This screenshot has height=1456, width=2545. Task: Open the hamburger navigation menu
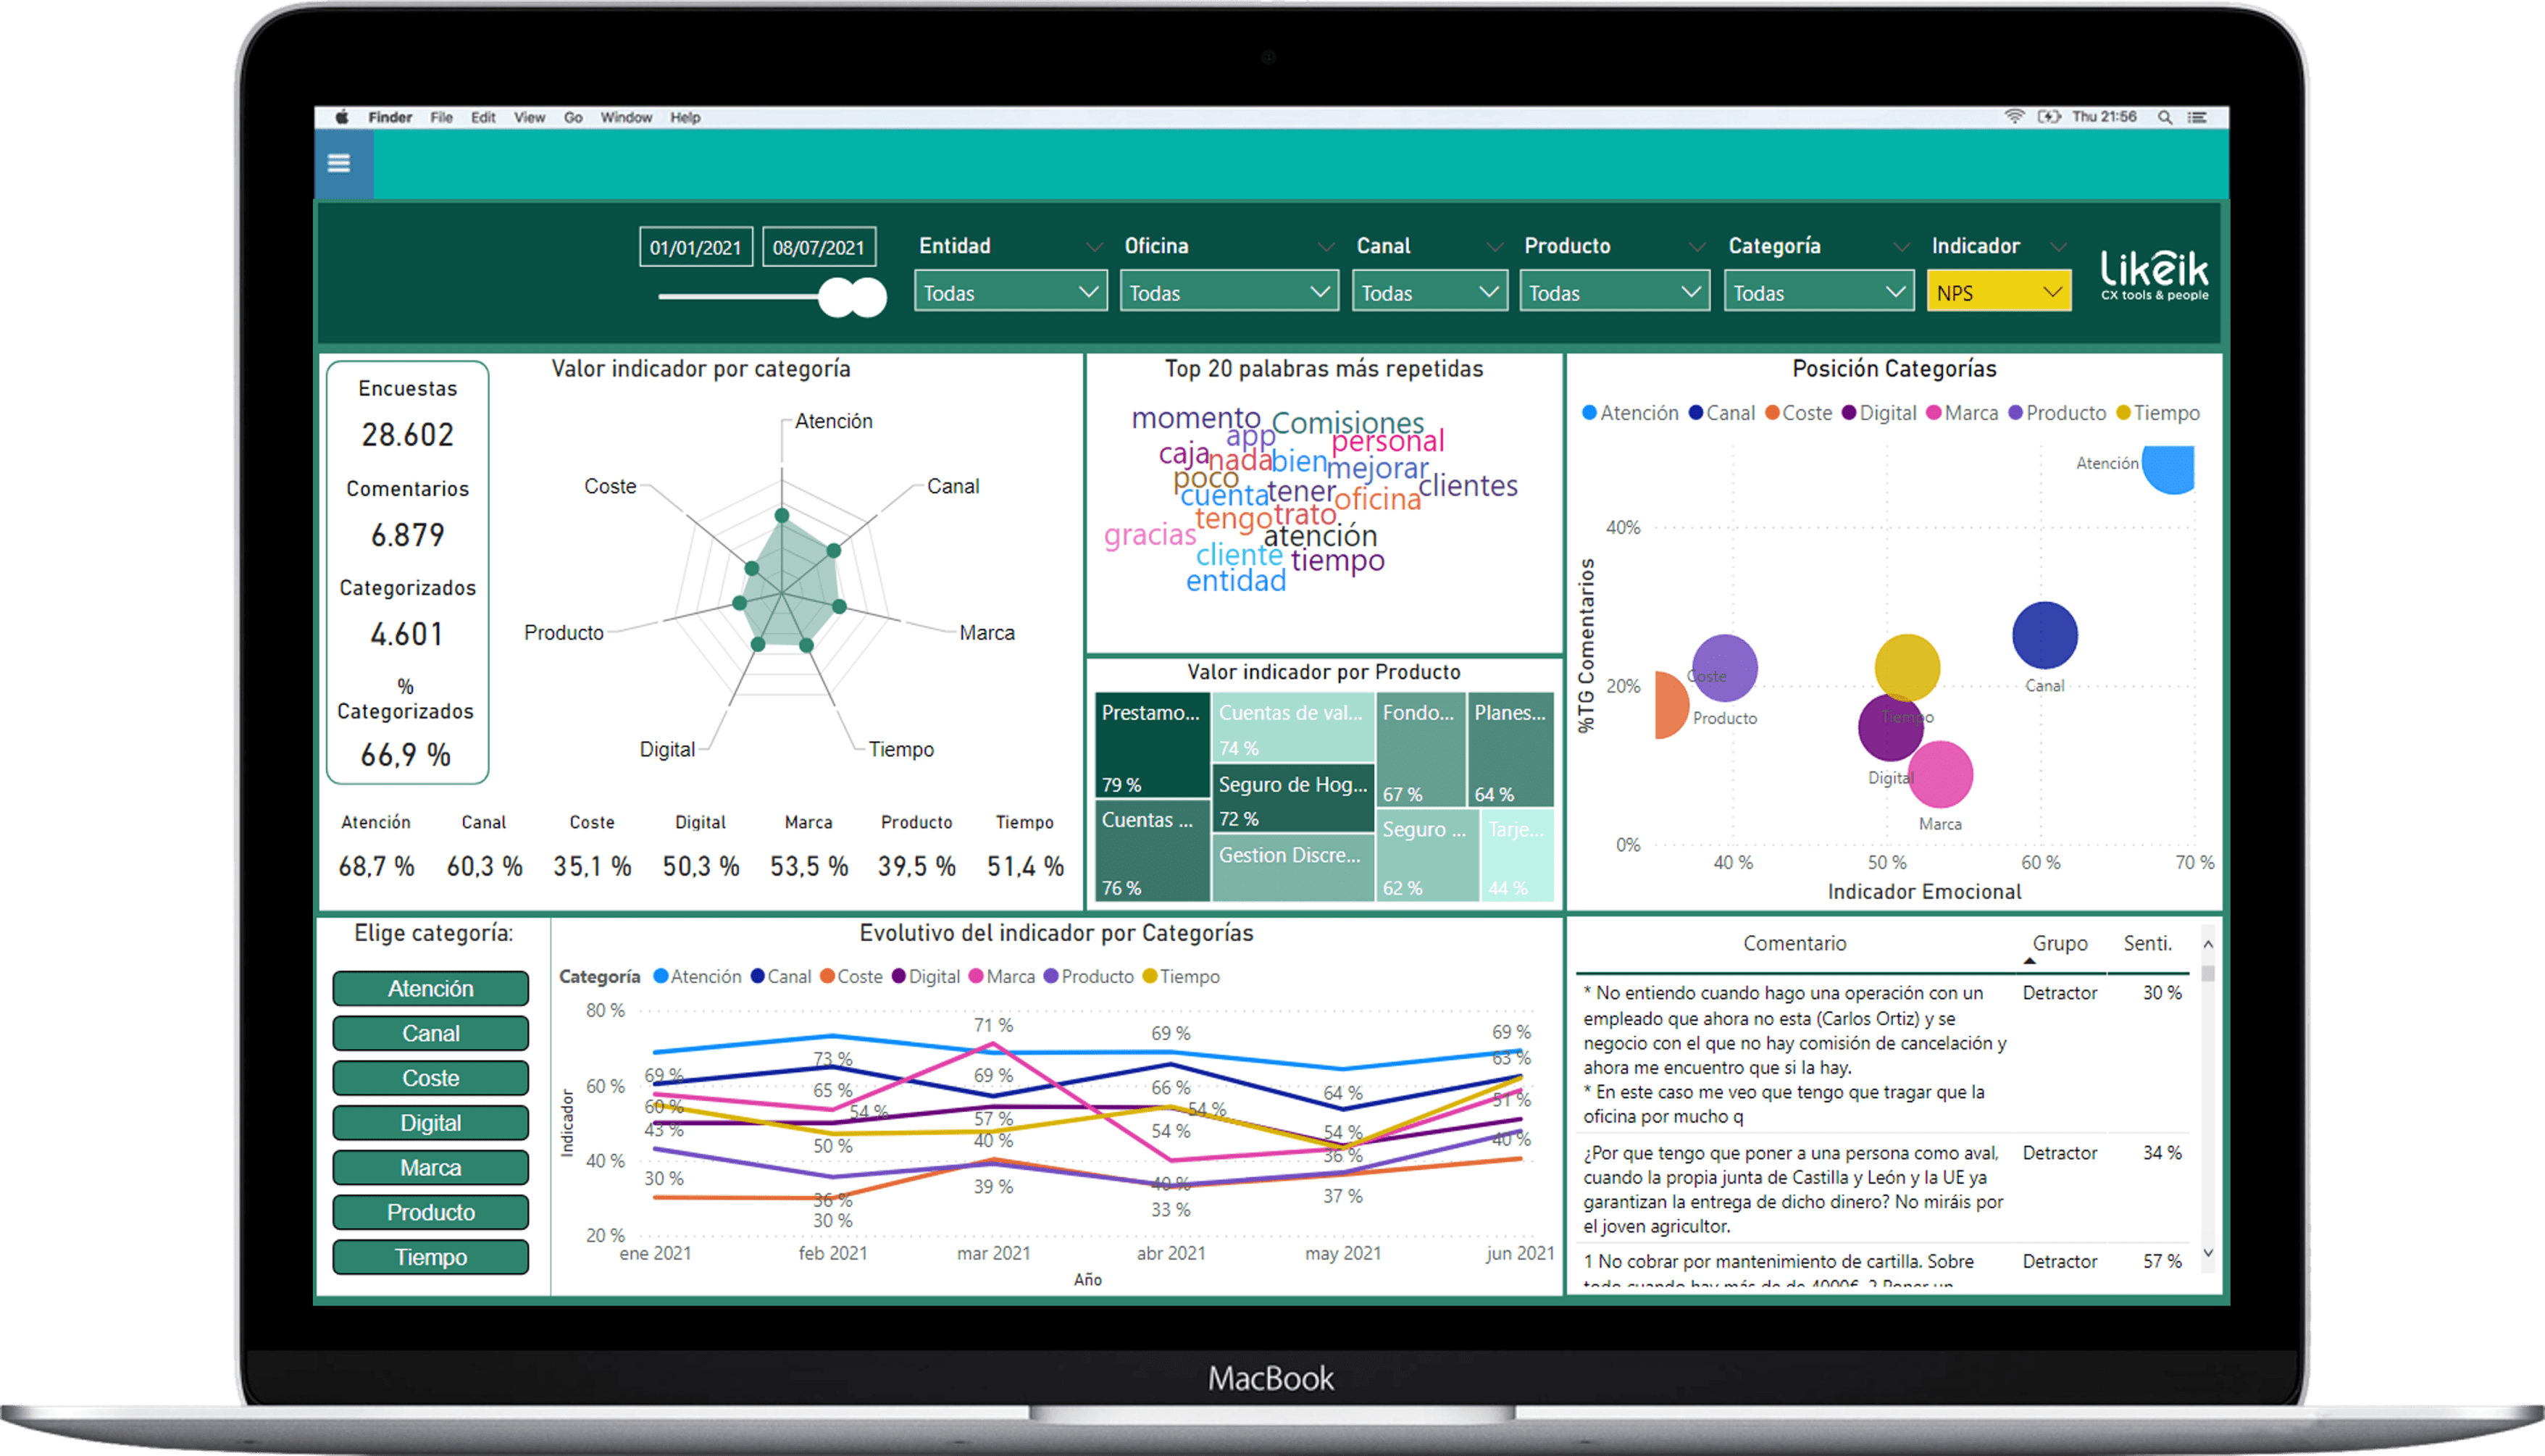(339, 163)
